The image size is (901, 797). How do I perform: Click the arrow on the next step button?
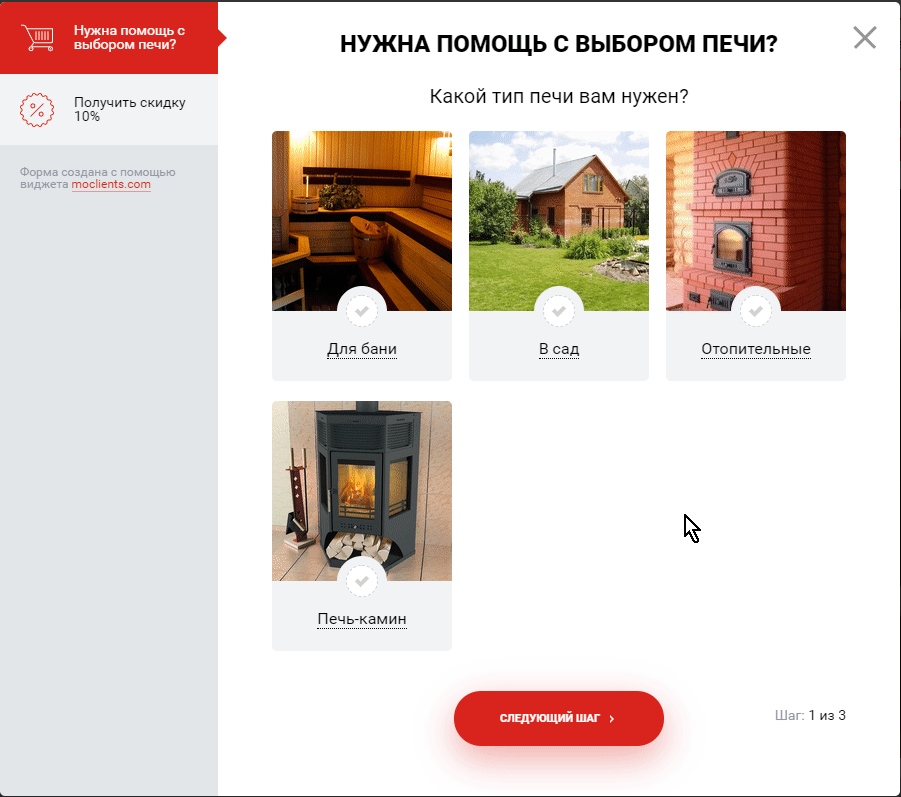click(x=612, y=719)
